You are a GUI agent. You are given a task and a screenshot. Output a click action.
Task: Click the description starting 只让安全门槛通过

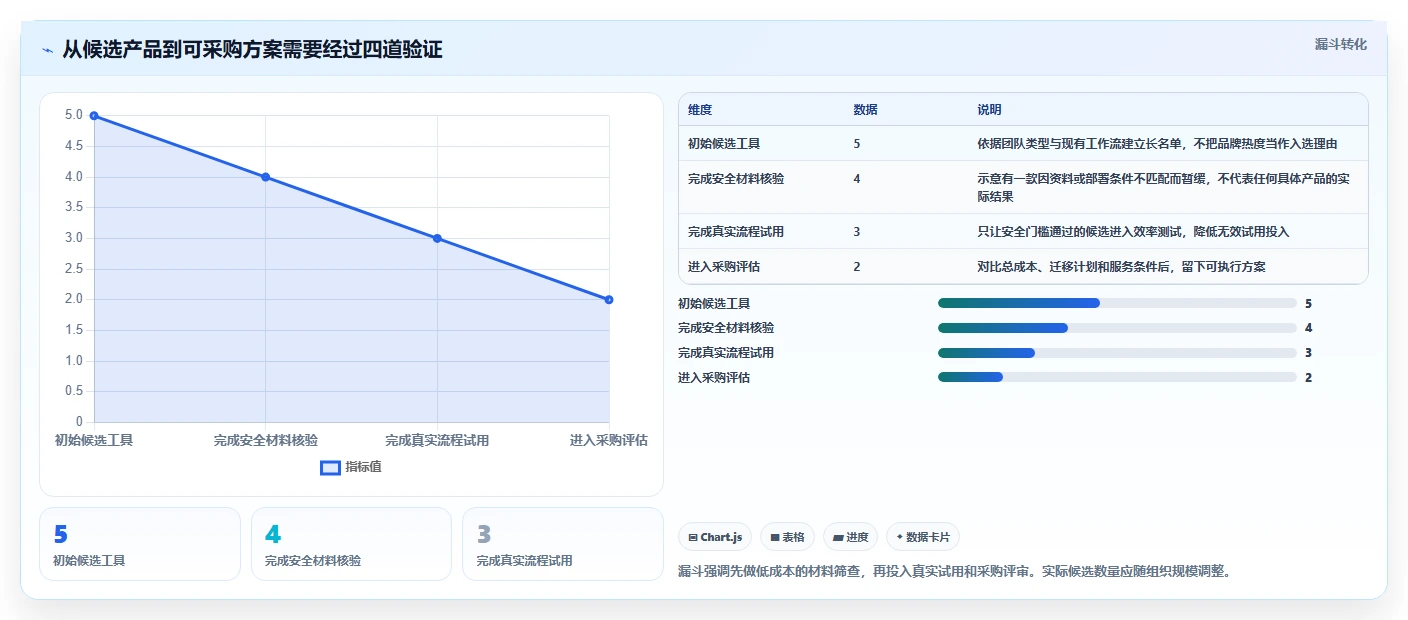(1133, 231)
